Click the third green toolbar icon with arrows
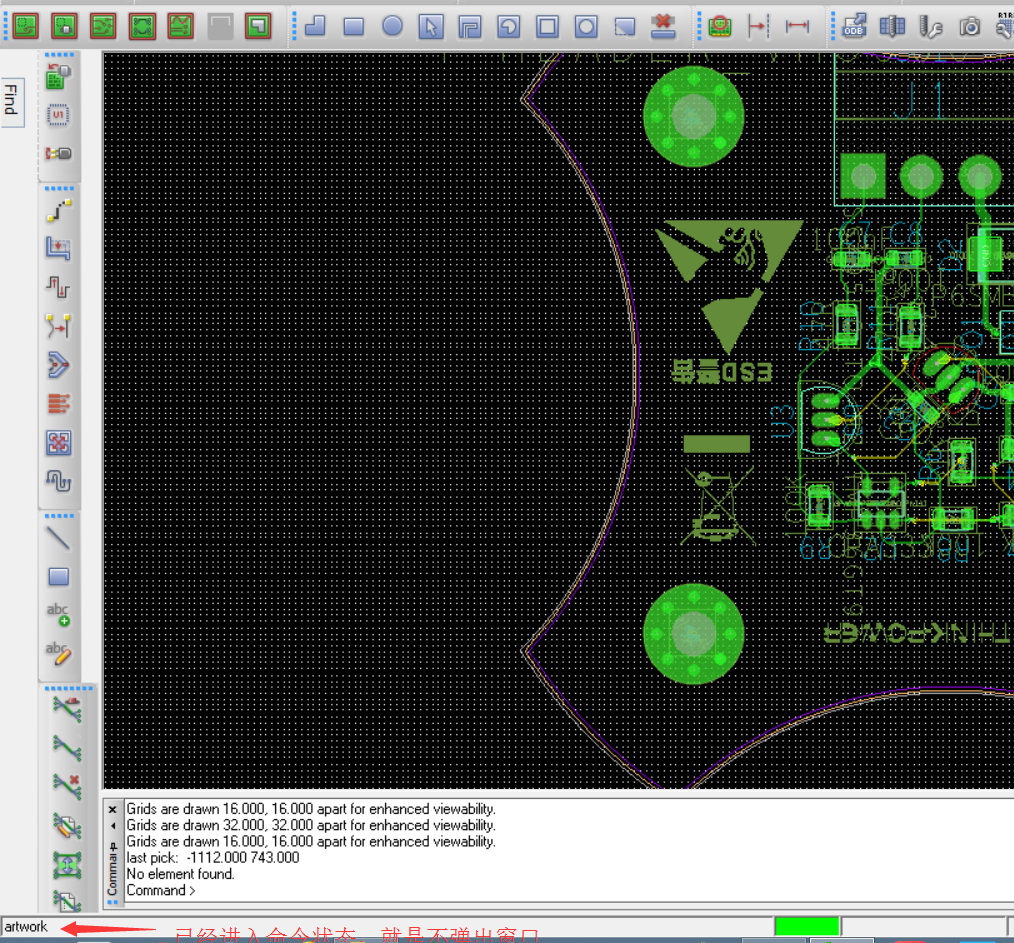This screenshot has width=1014, height=943. (103, 27)
